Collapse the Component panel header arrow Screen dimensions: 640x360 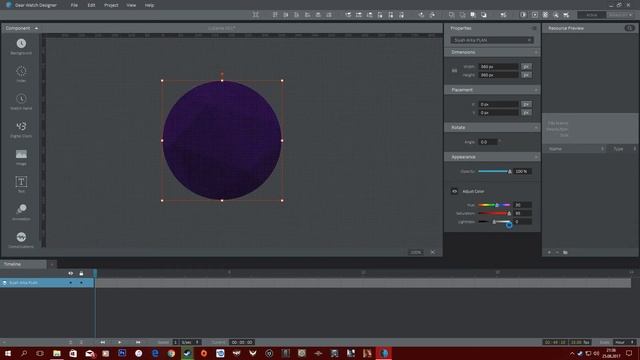point(36,28)
